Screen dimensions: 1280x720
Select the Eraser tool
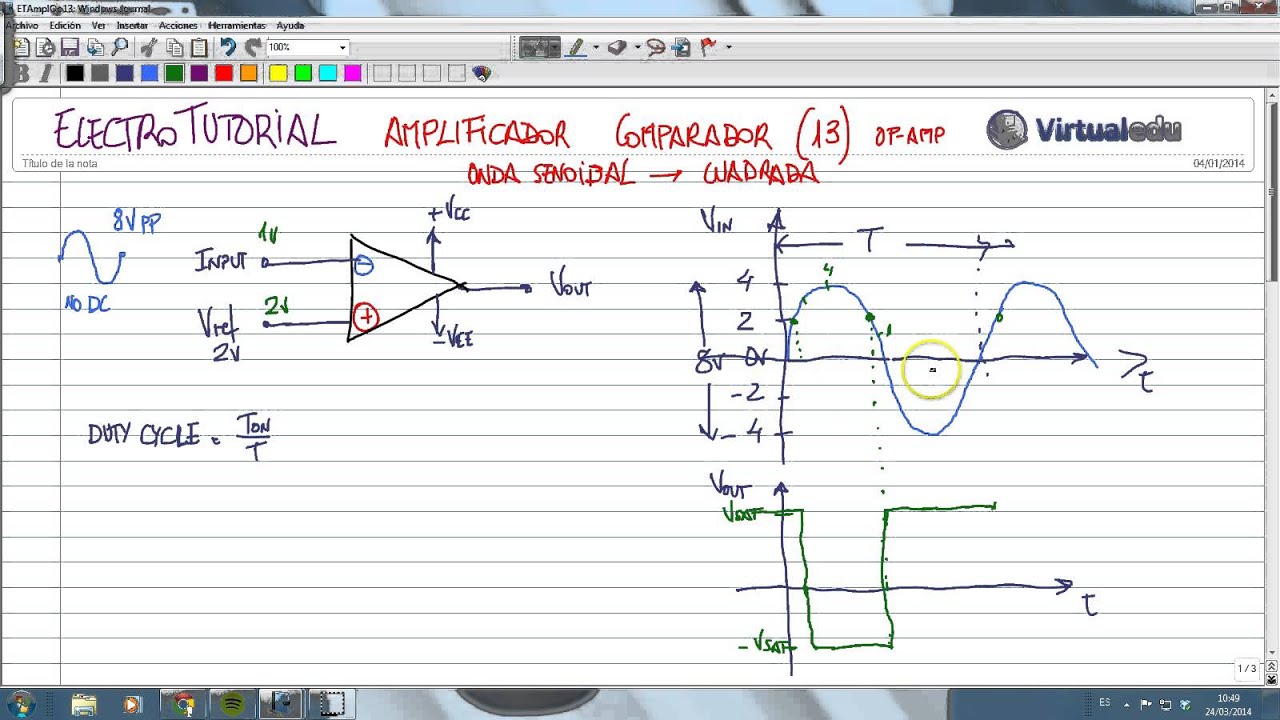616,47
